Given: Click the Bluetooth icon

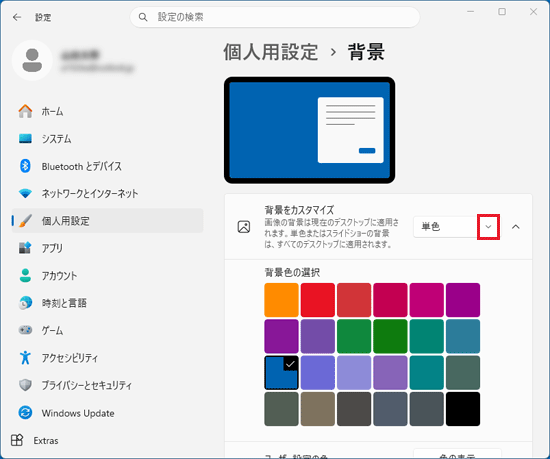Looking at the screenshot, I should (x=25, y=166).
